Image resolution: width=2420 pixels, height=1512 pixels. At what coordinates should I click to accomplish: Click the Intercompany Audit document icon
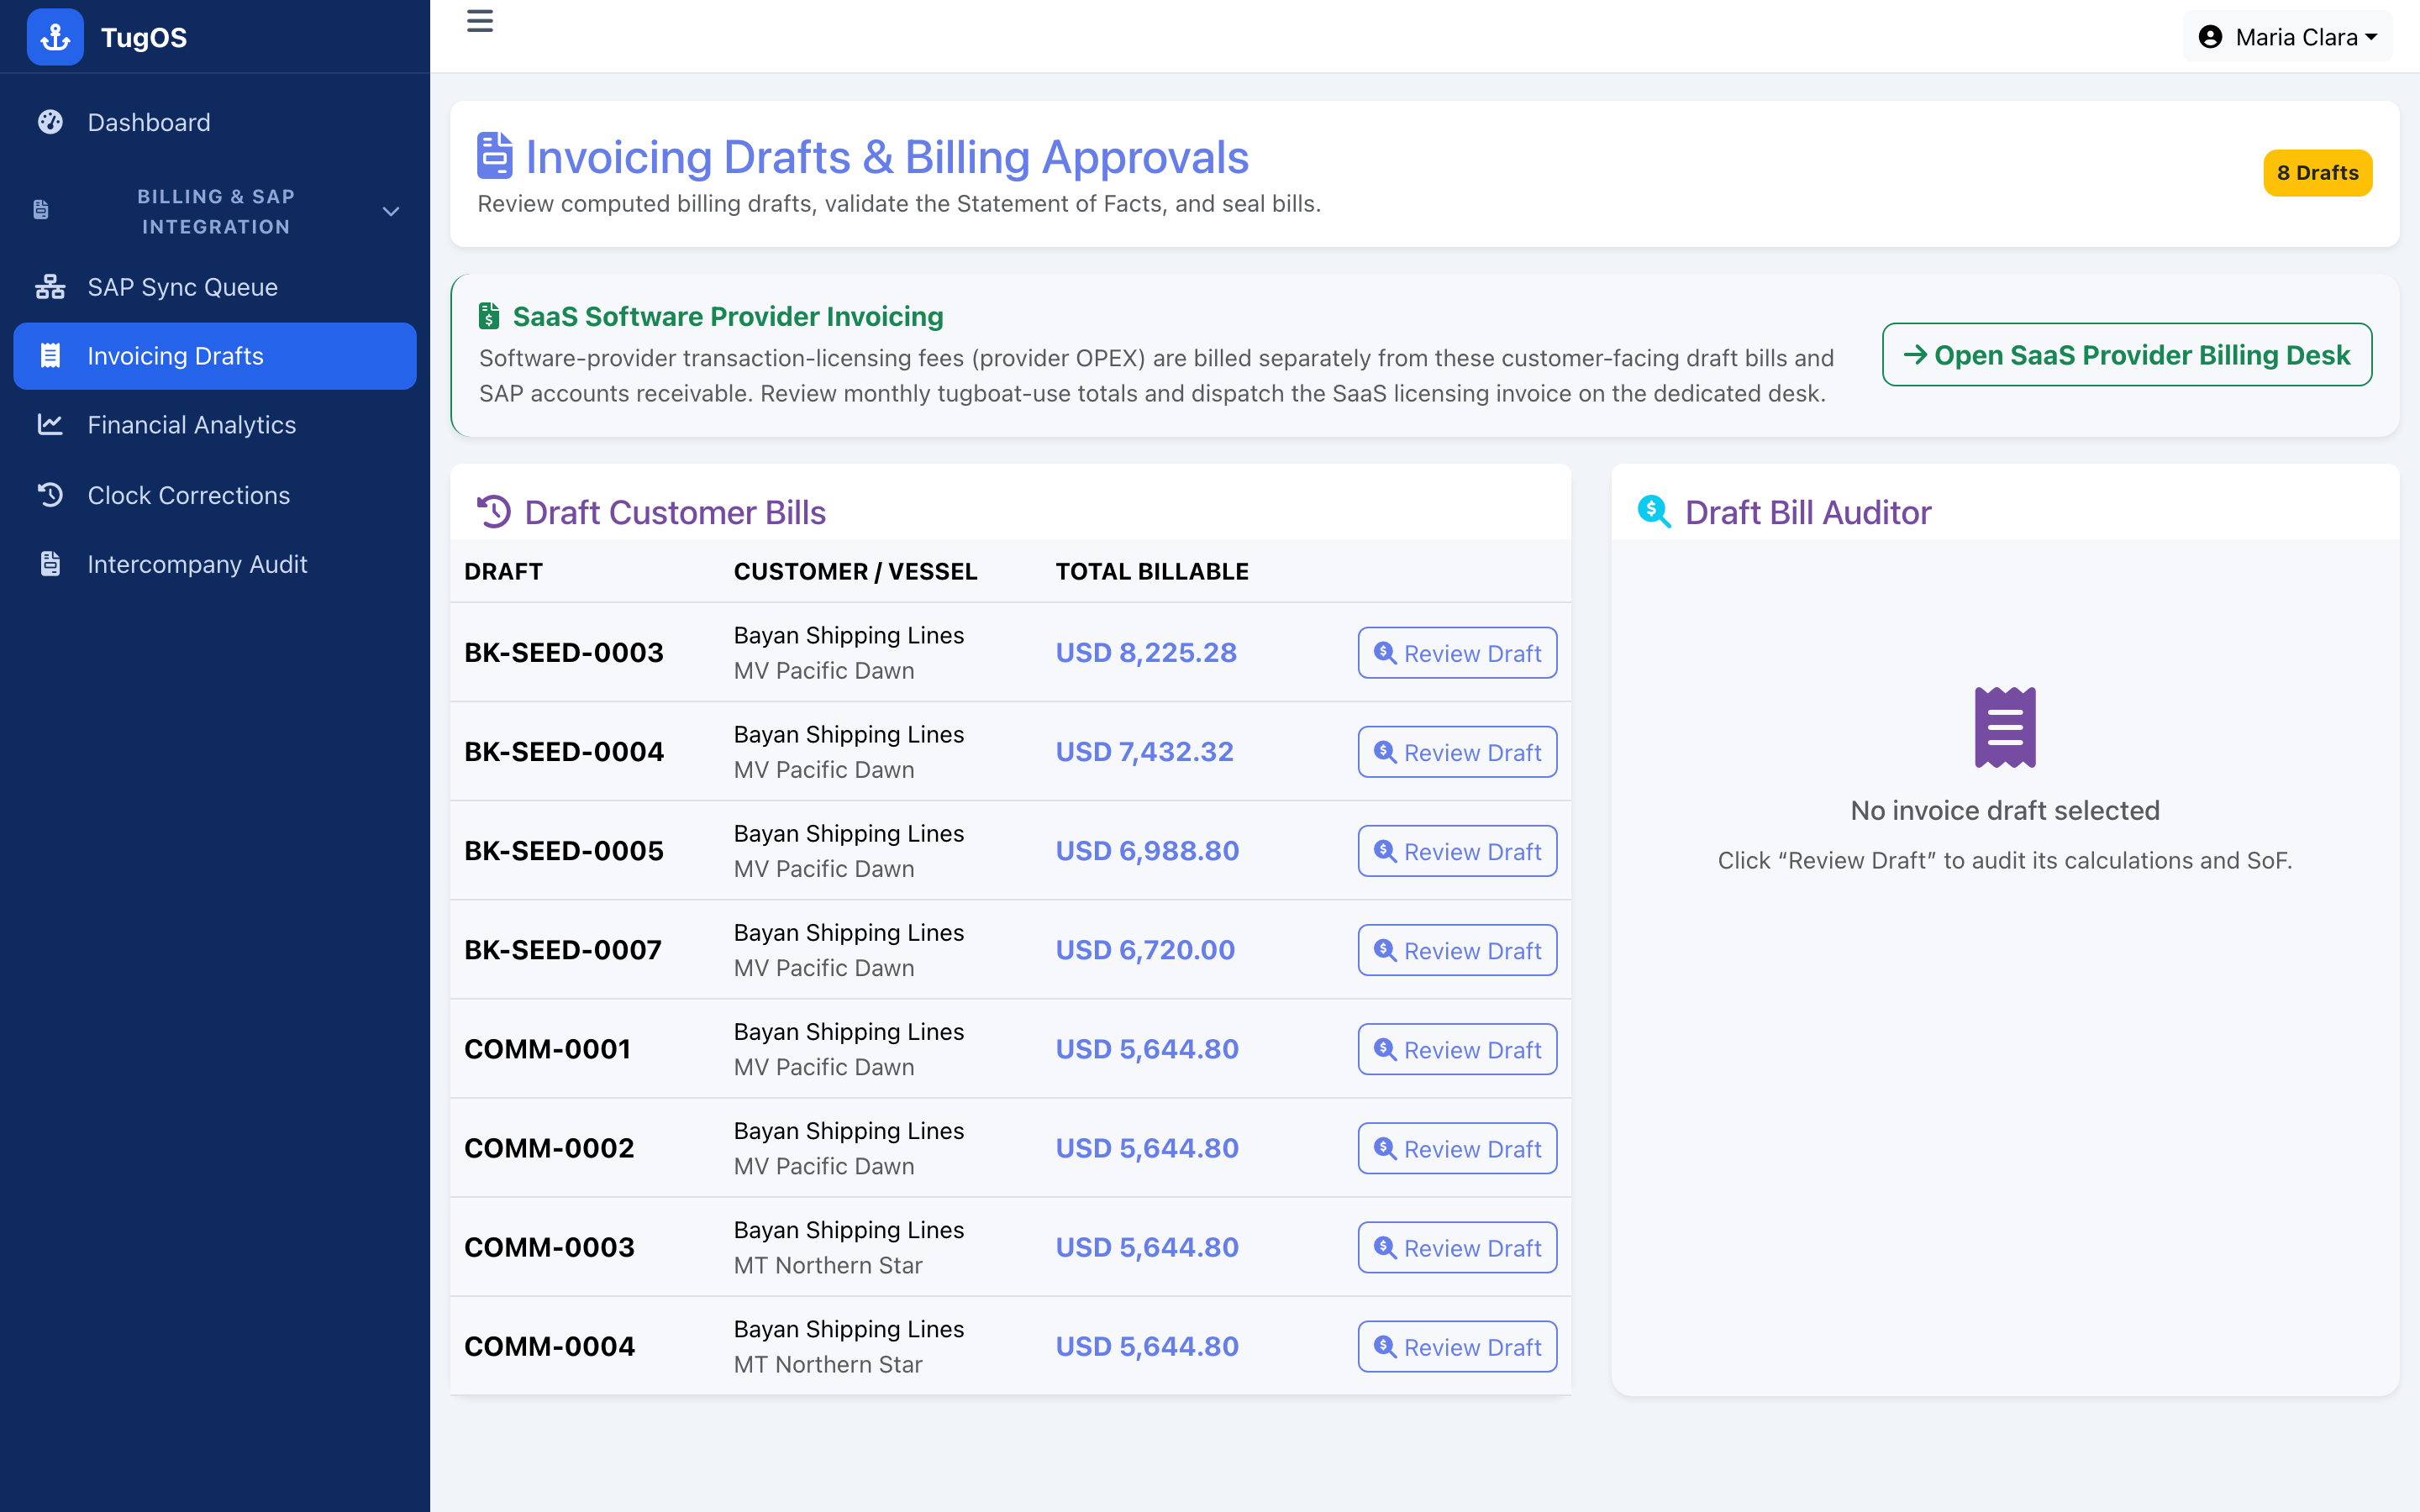[x=50, y=564]
